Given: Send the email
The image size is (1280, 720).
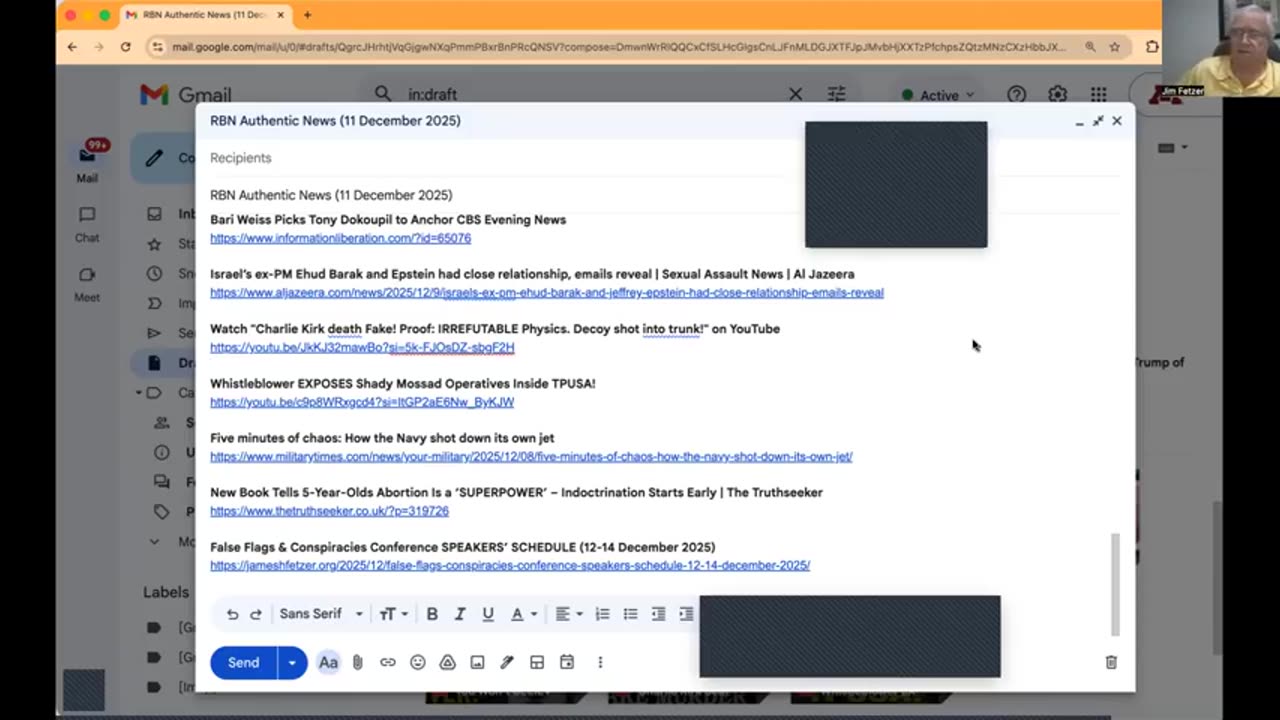Looking at the screenshot, I should click(x=243, y=662).
